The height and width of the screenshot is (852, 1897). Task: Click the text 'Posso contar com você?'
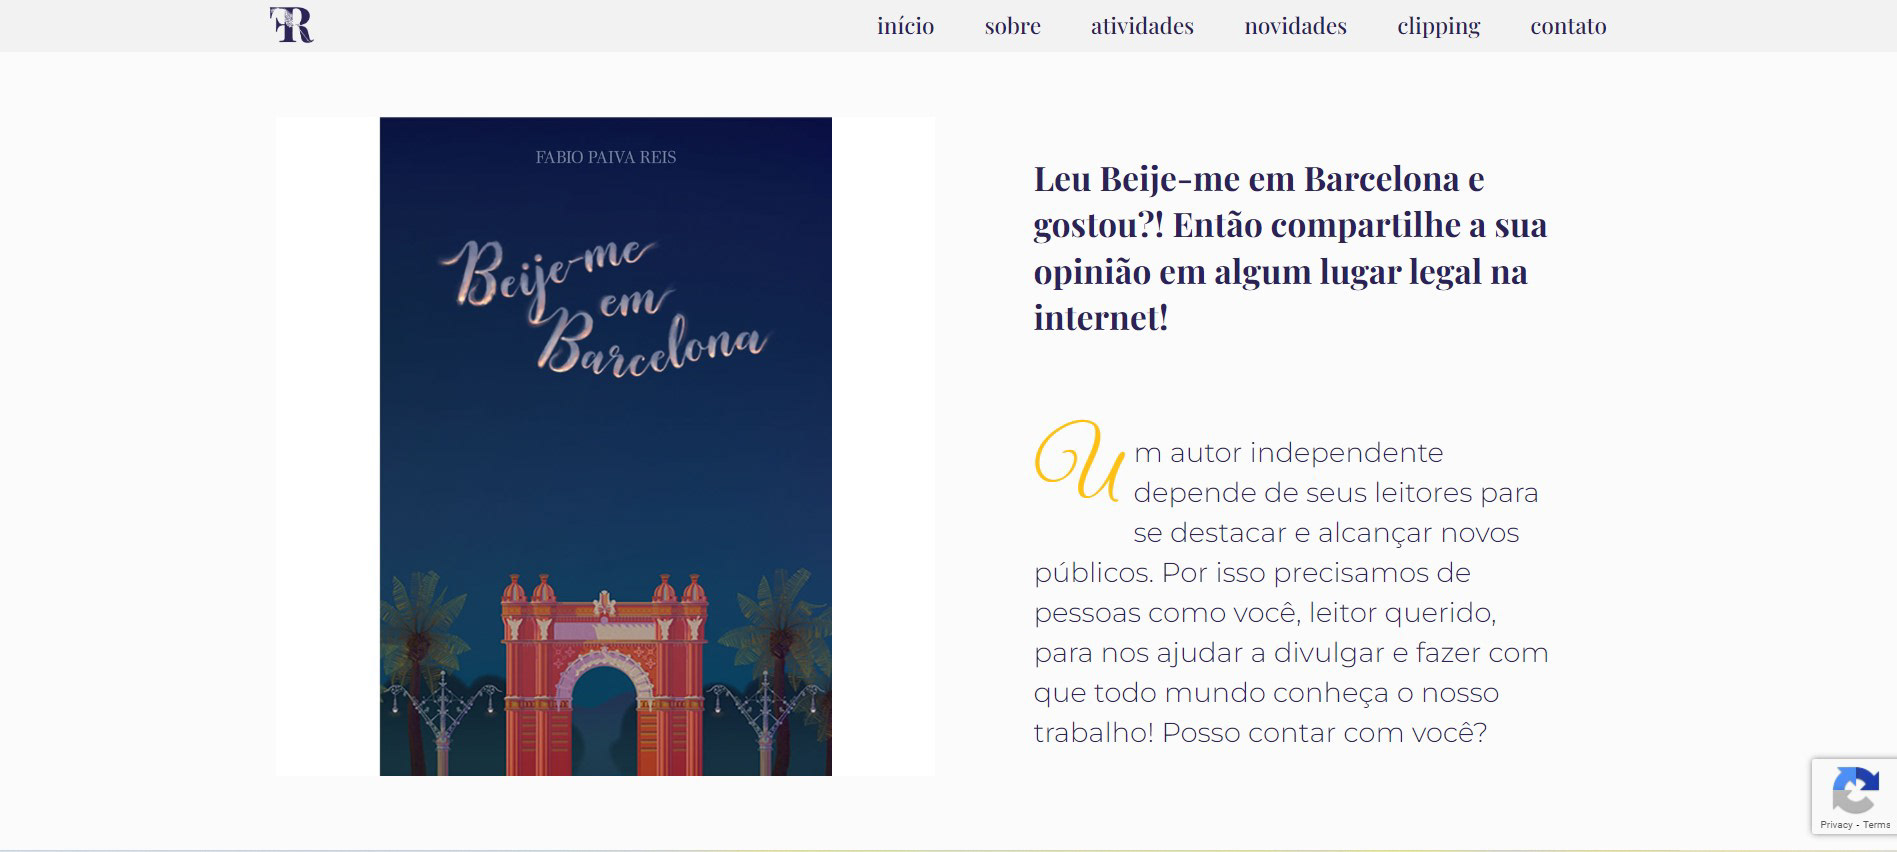tap(1324, 733)
